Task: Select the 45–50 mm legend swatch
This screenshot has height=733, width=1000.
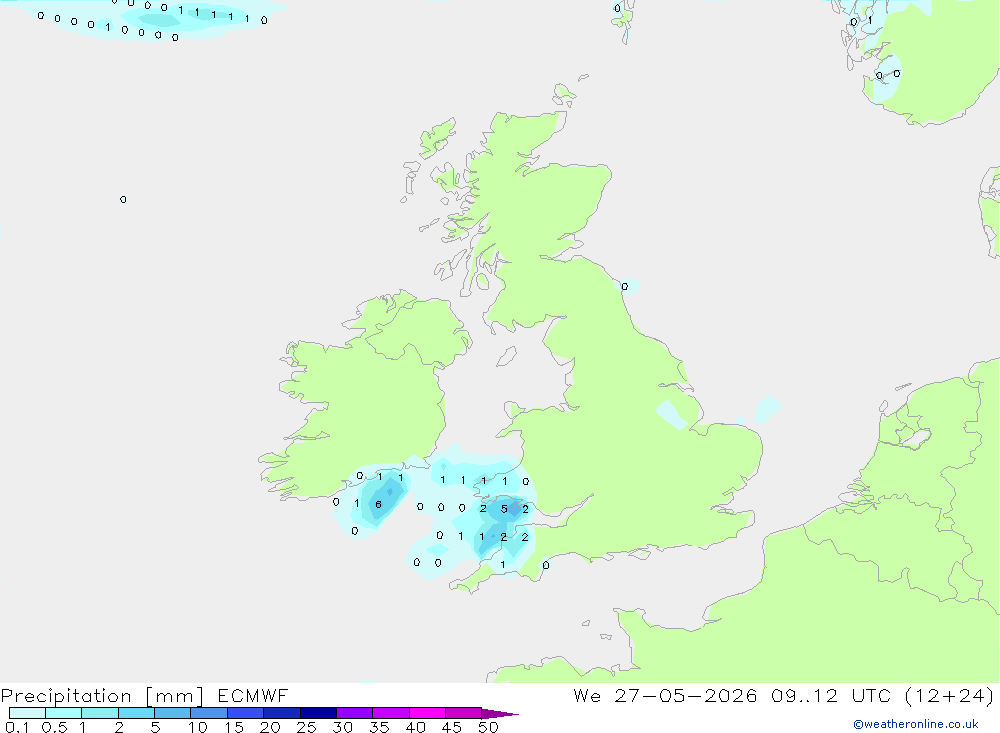Action: click(x=464, y=713)
